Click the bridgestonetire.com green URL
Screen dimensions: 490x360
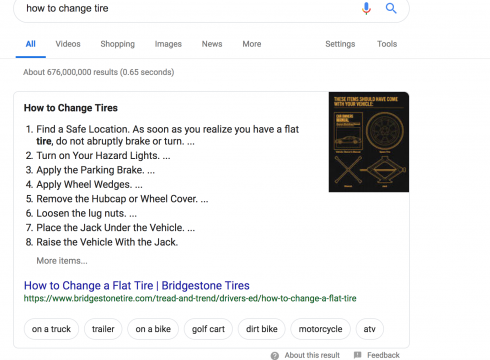[190, 298]
